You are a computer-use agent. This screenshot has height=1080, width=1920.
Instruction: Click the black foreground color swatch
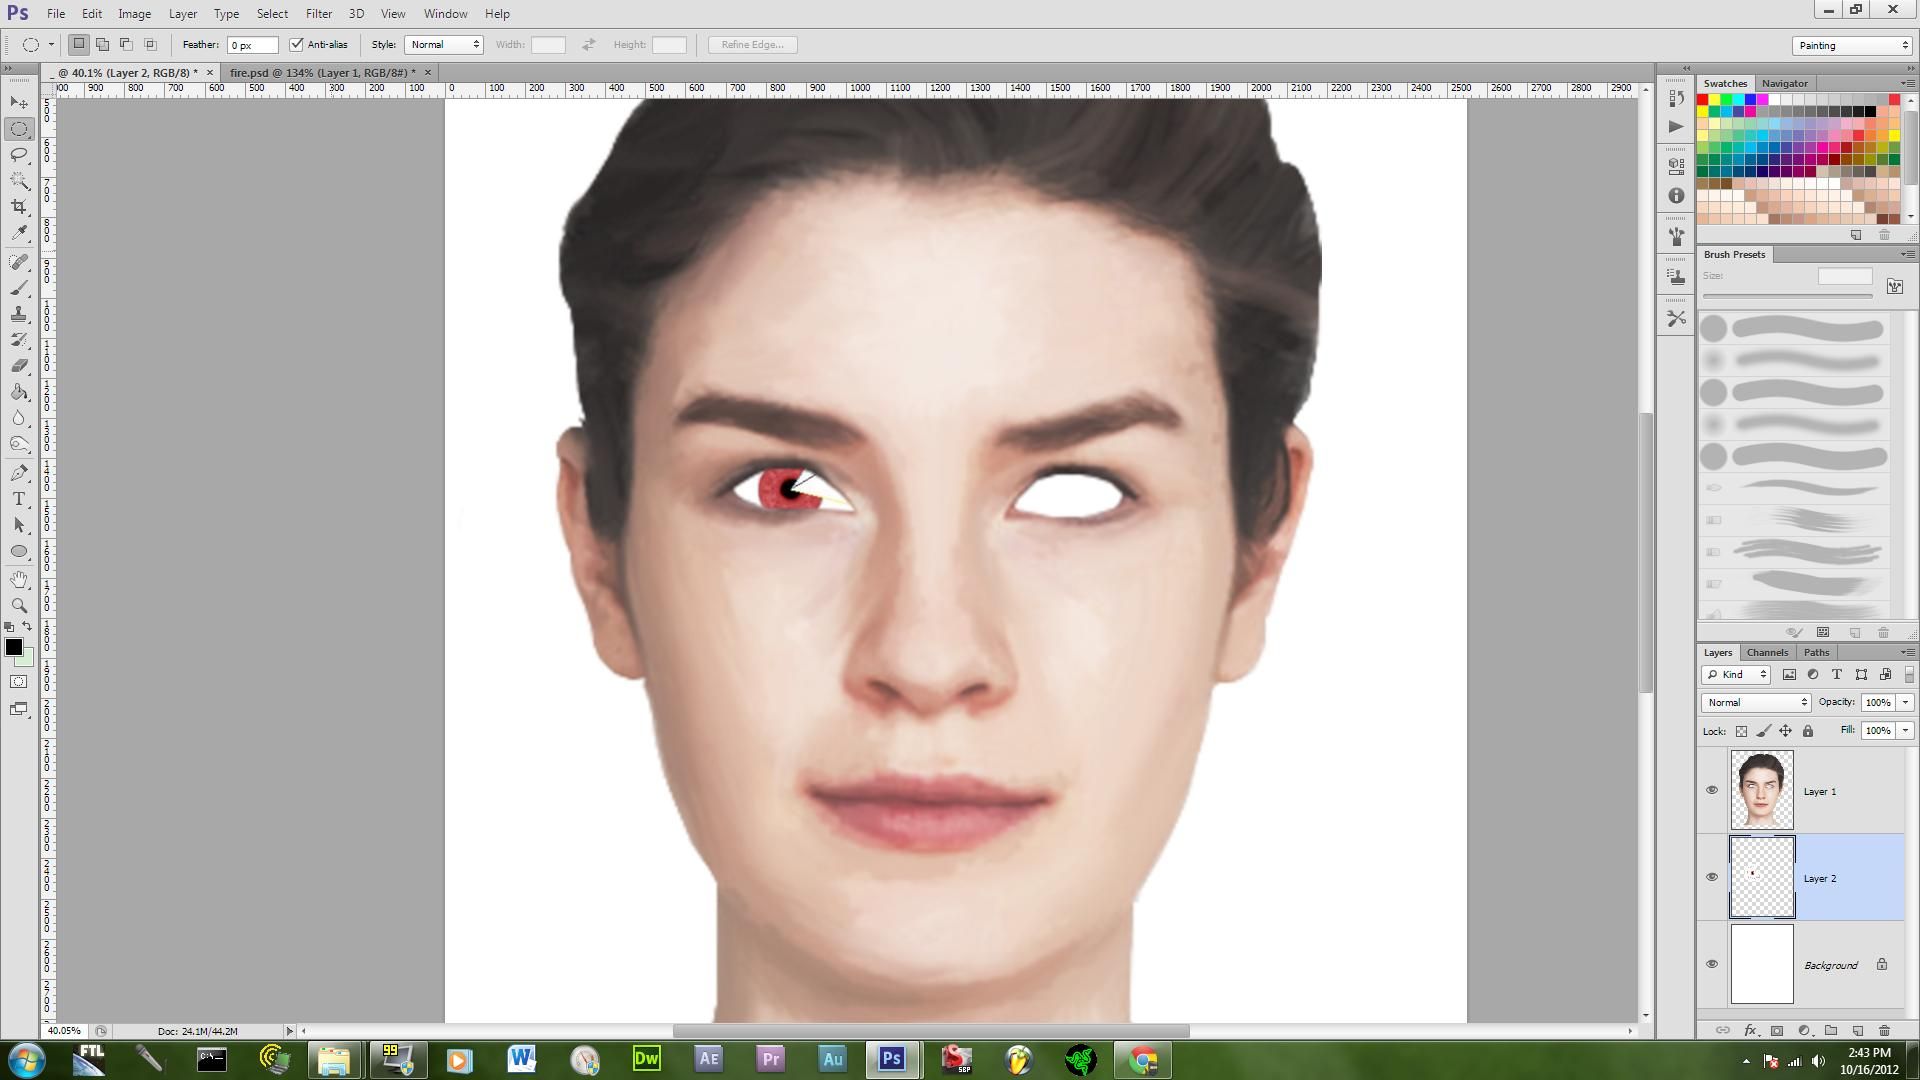point(14,647)
